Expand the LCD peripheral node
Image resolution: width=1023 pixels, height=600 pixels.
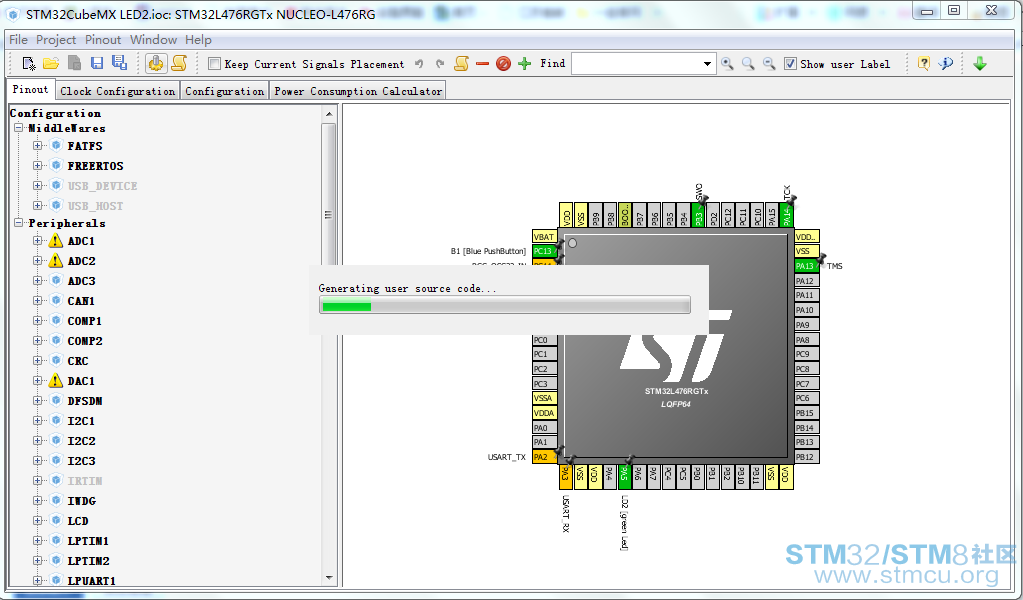(37, 520)
